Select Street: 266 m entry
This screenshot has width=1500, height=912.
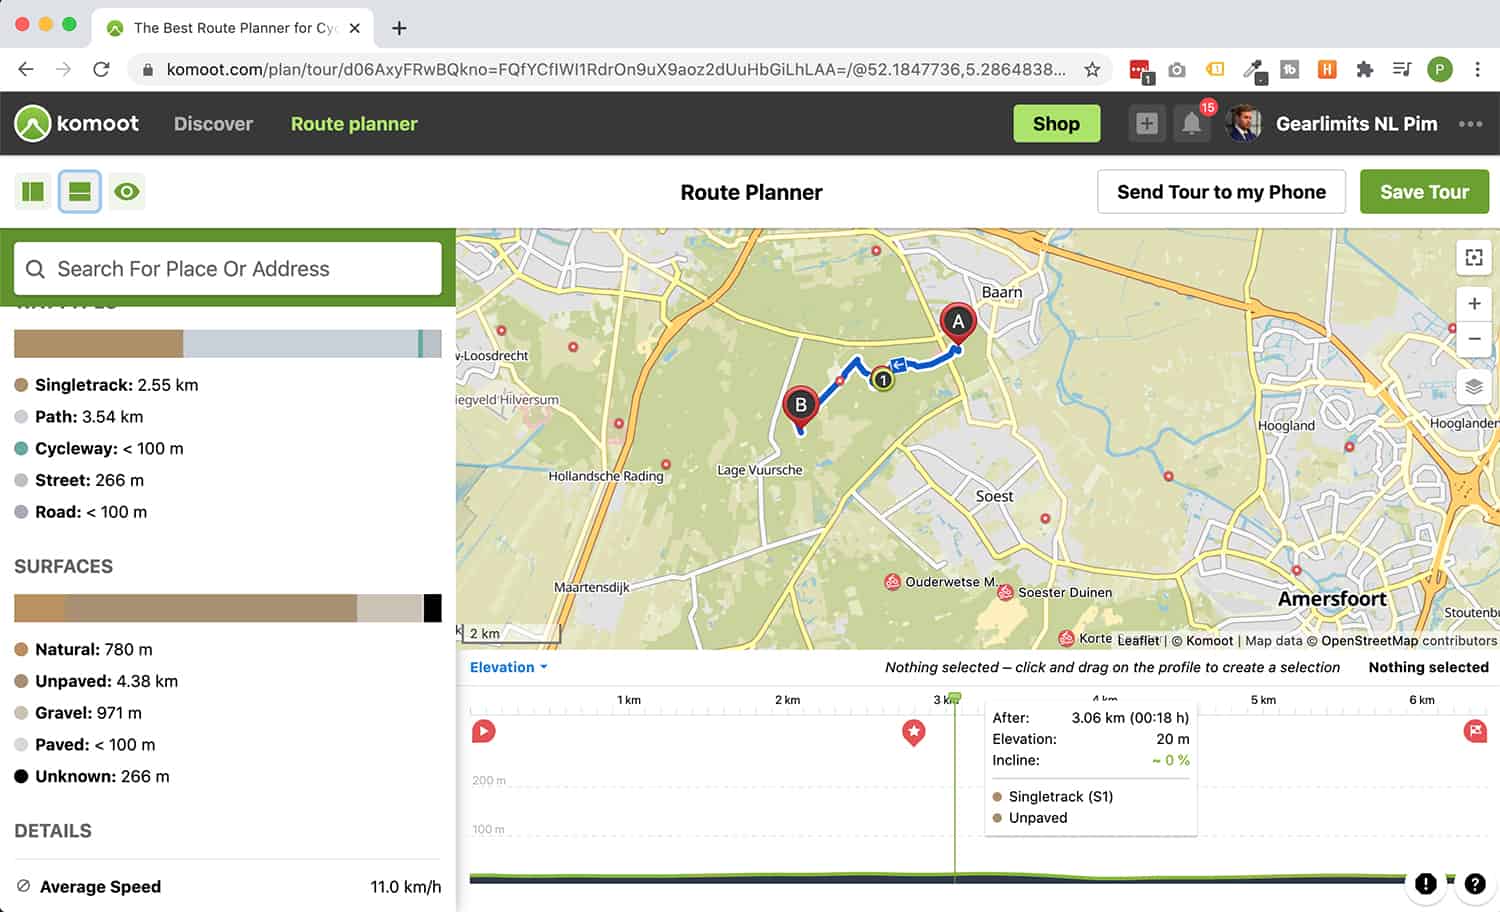(79, 481)
